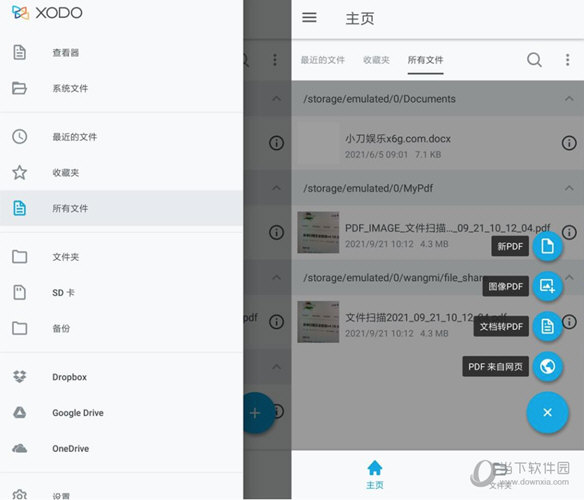The image size is (584, 500).
Task: Open the PDF_IMAGE file thumbnail
Action: point(318,232)
